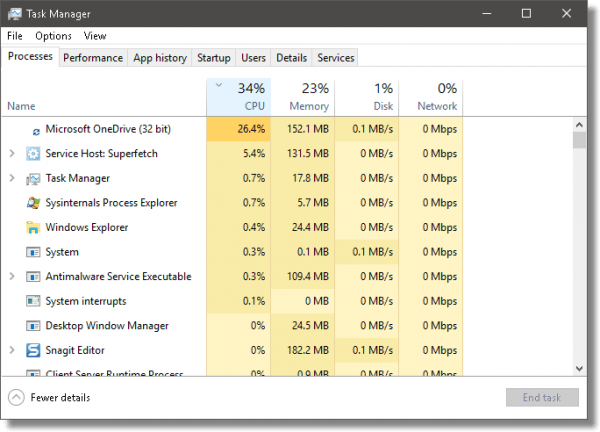This screenshot has height=432, width=600.
Task: Click the System interrupts icon
Action: click(33, 301)
